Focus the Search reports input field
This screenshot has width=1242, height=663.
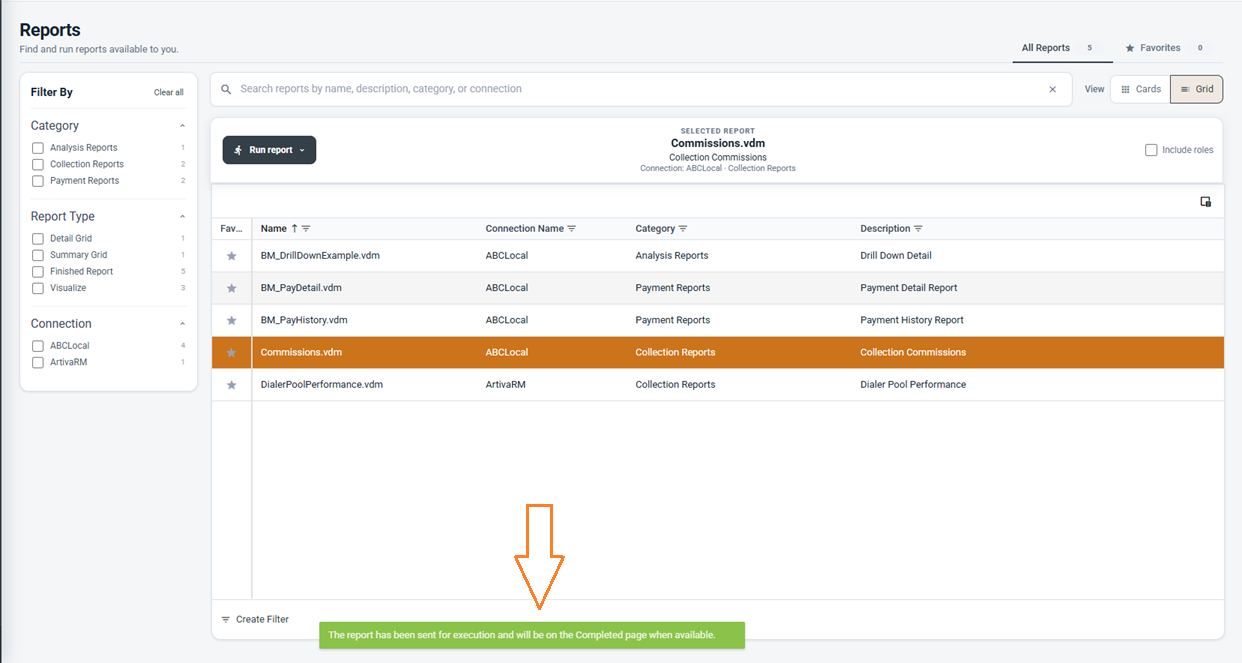click(x=640, y=89)
